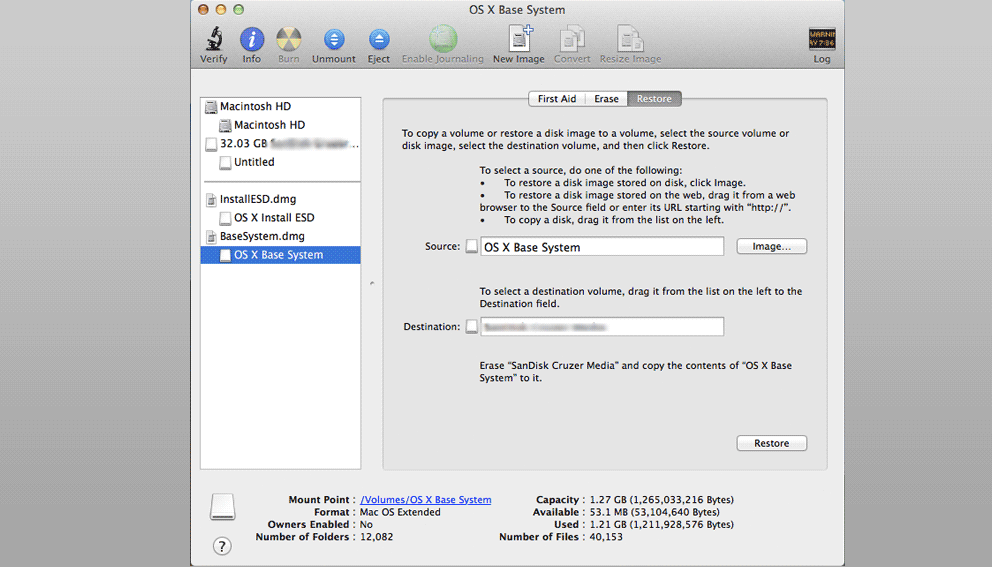
Task: Click the Capacity value 1.27 GB text
Action: click(662, 499)
